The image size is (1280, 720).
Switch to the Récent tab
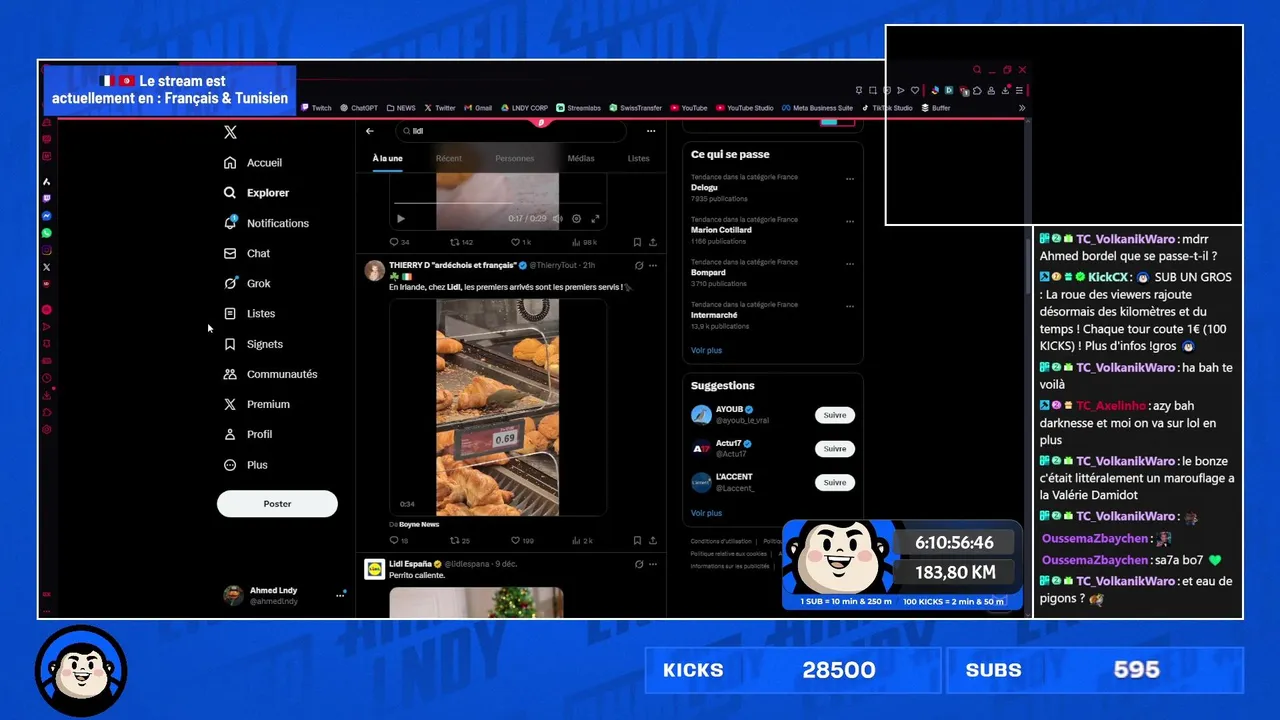tap(449, 158)
